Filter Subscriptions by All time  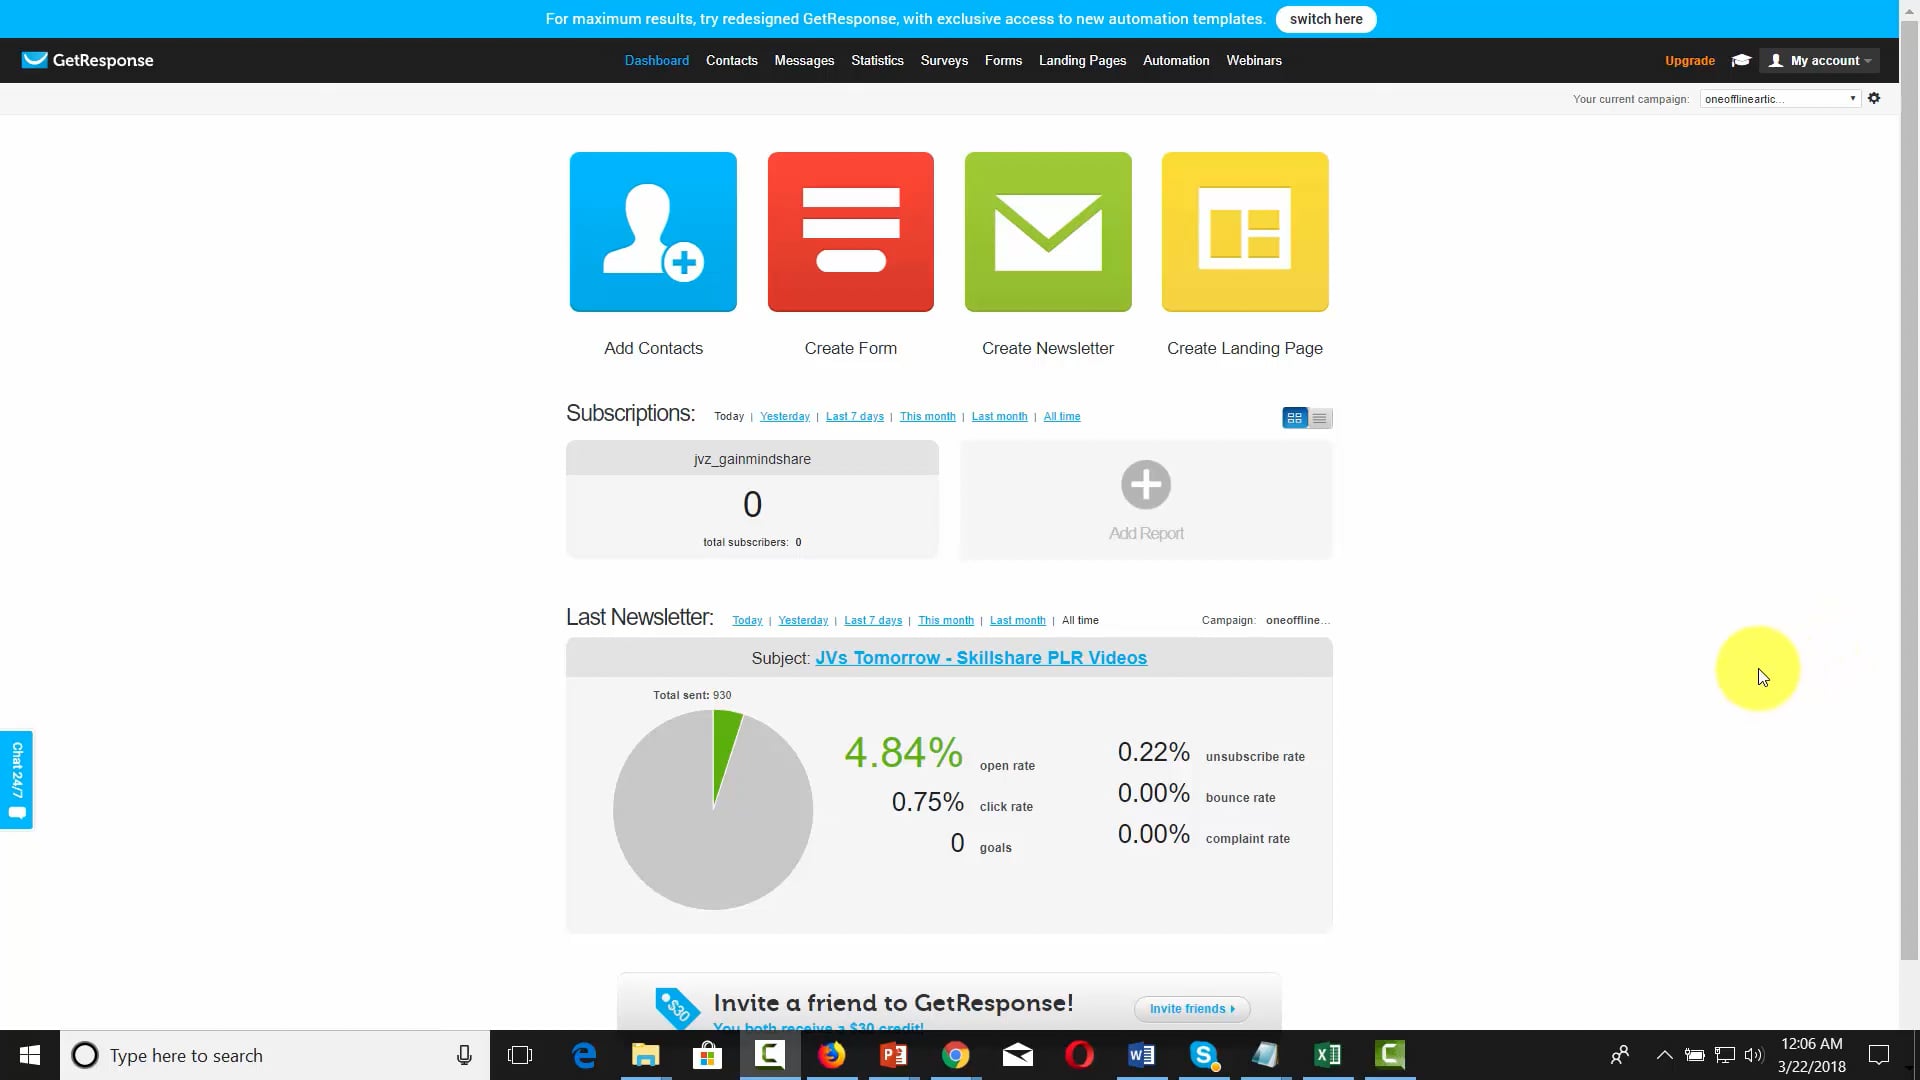pos(1062,417)
